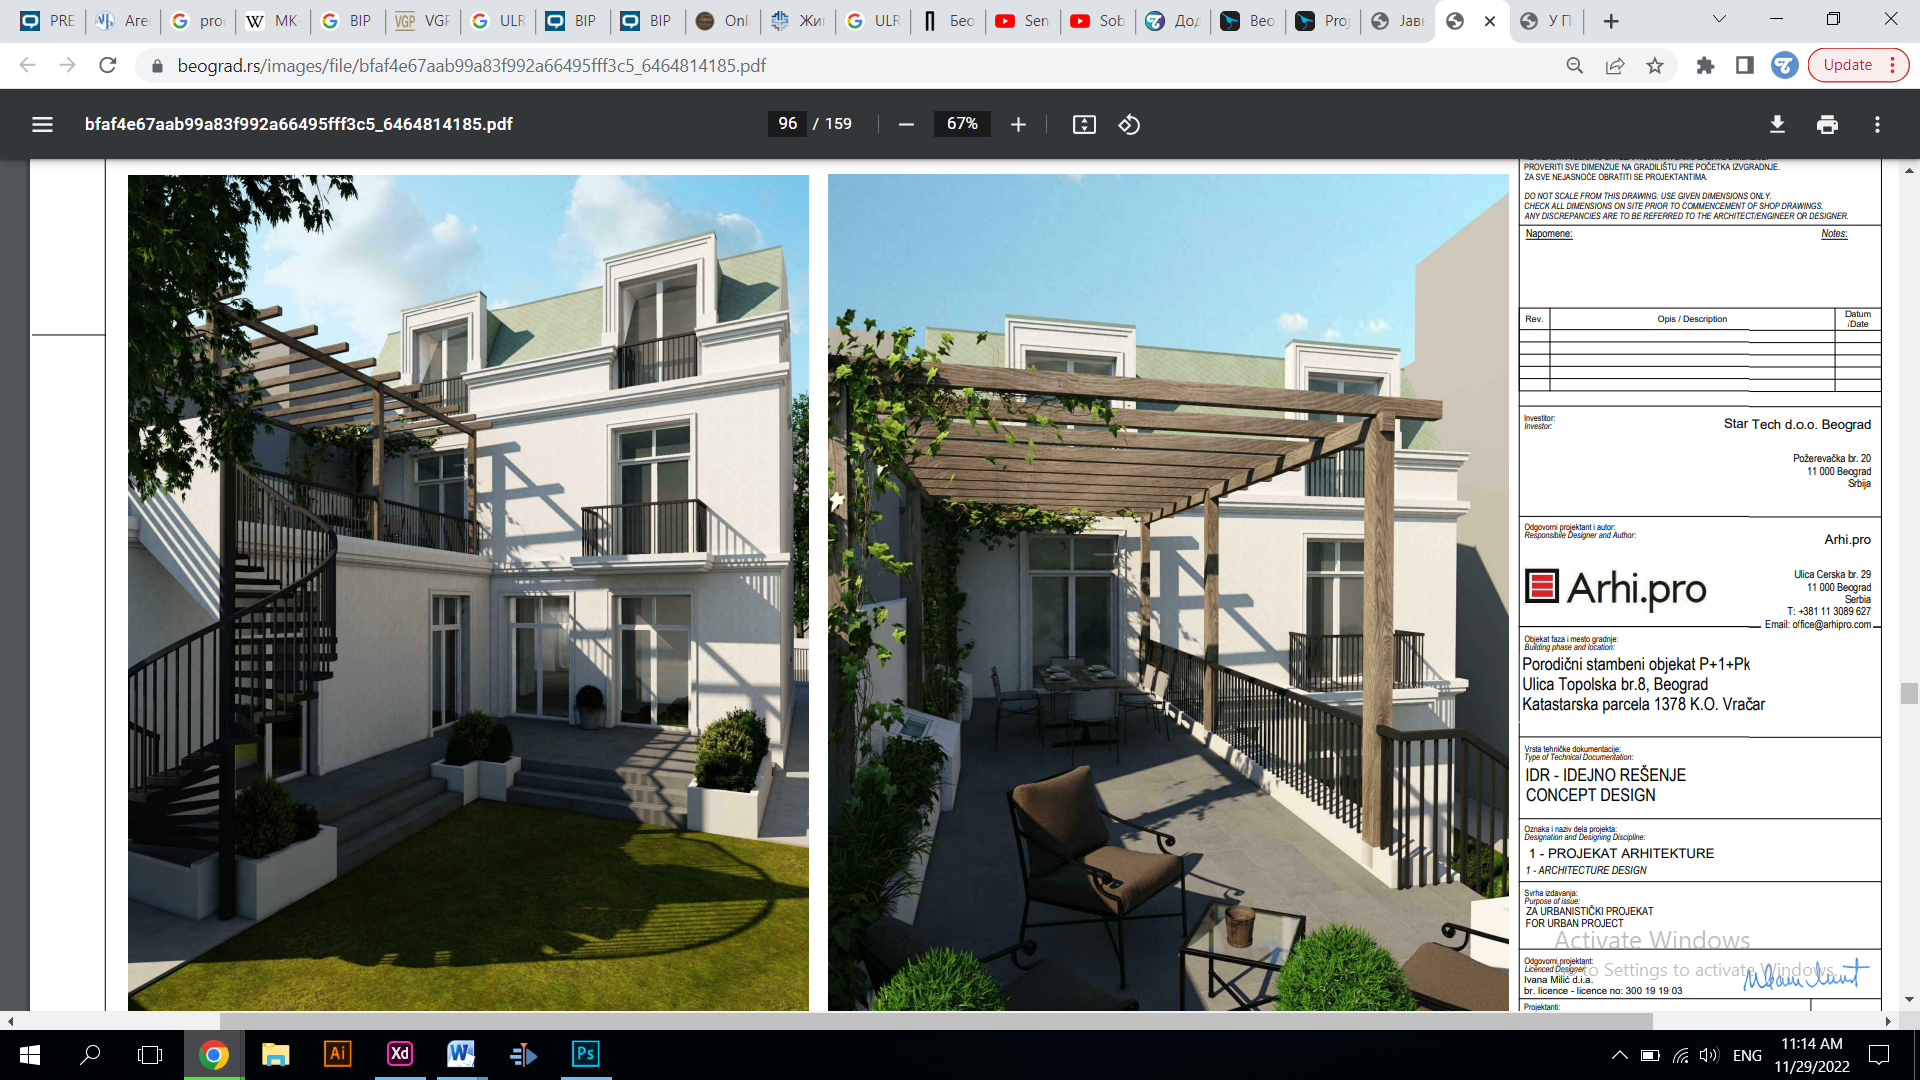This screenshot has width=1920, height=1080.
Task: Rotate the PDF counterclockwise
Action: [x=1129, y=124]
